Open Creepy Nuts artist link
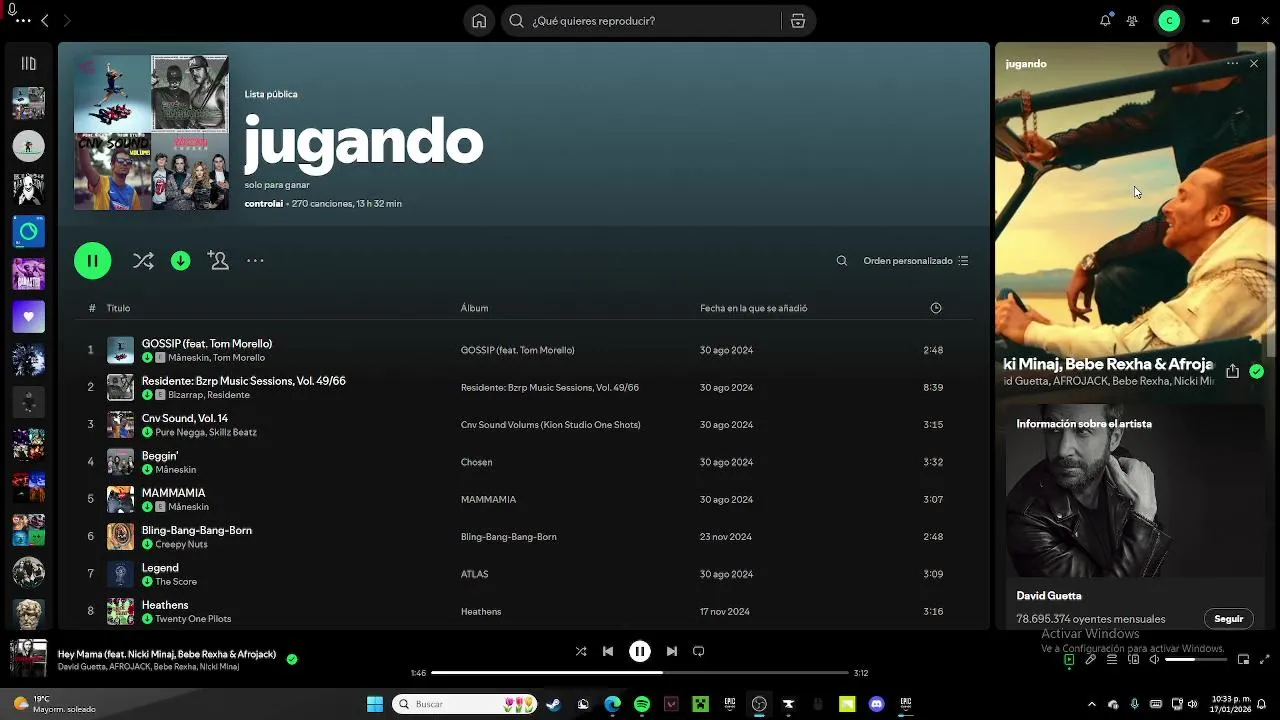Viewport: 1280px width, 720px height. tap(183, 545)
